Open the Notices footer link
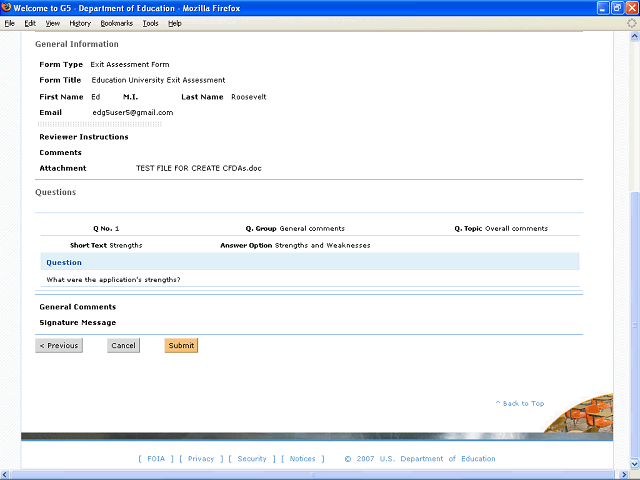The height and width of the screenshot is (480, 640). 302,458
